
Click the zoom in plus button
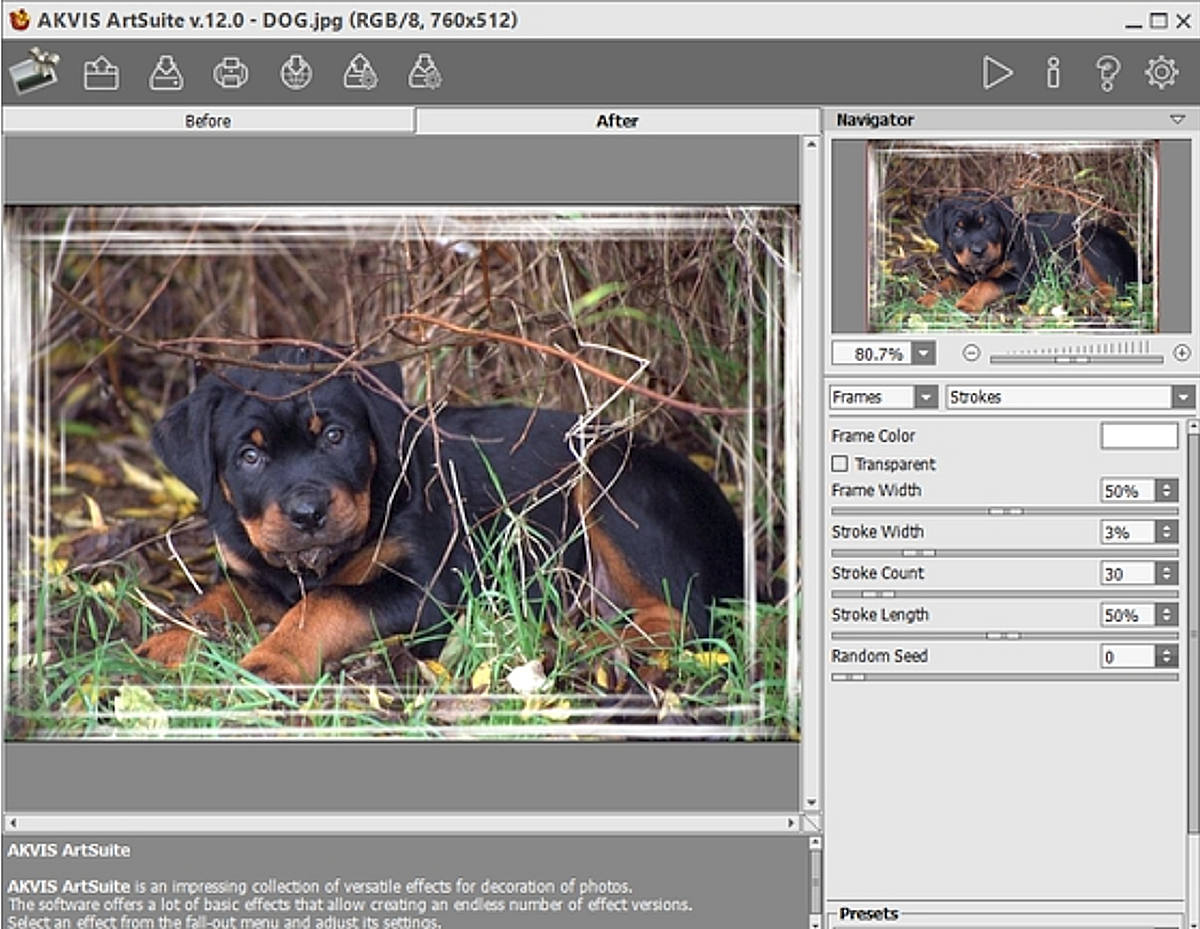pos(1181,353)
